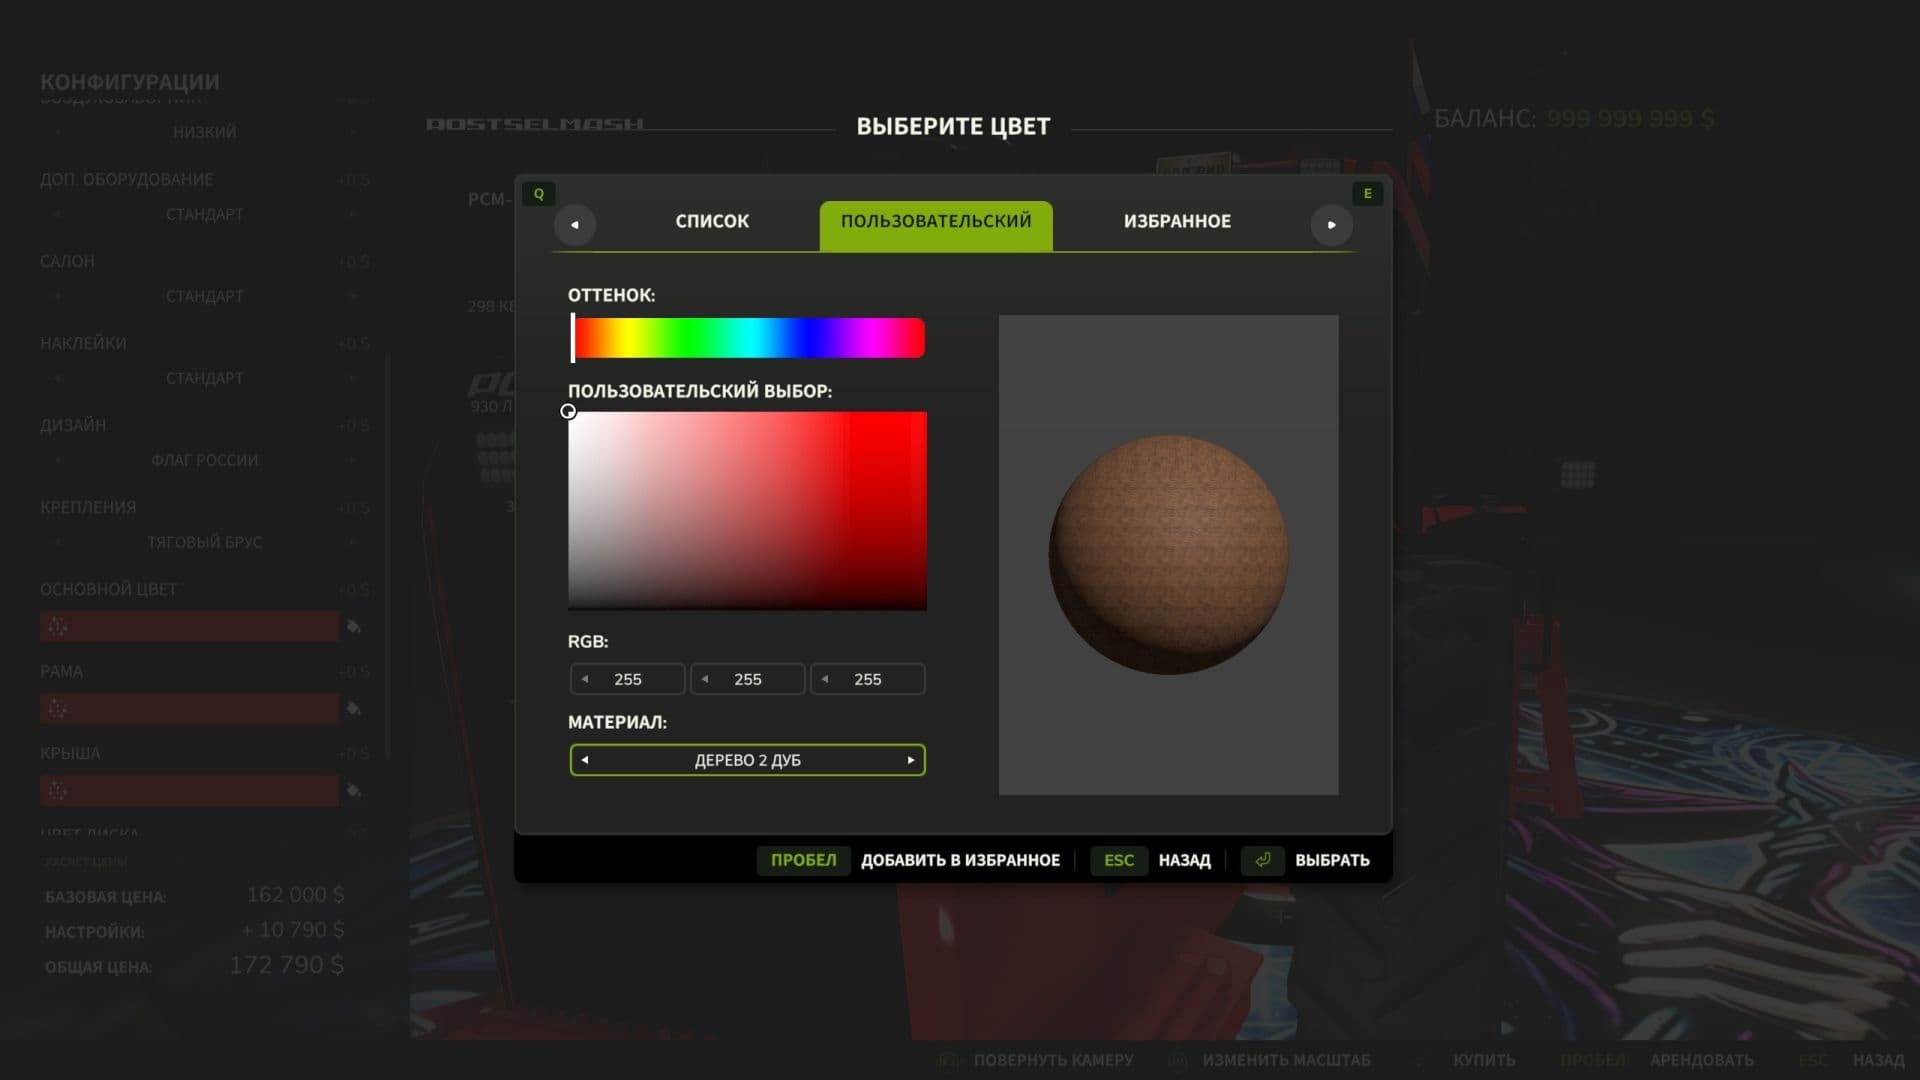
Task: Click КУПИТЬ in the bottom bar
Action: click(x=1483, y=1059)
